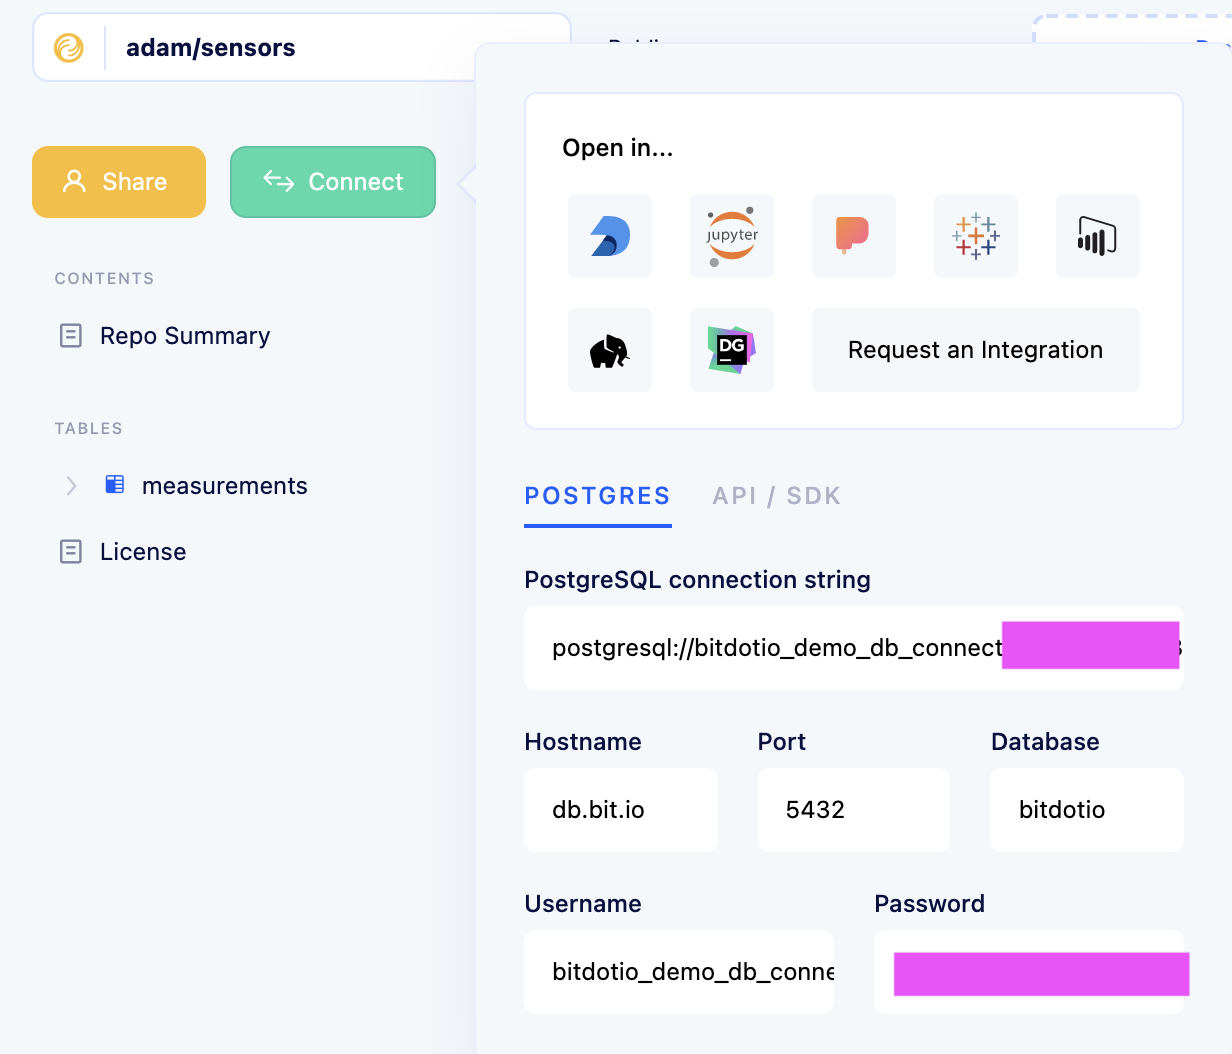This screenshot has width=1232, height=1054.
Task: Click the Share button
Action: 119,182
